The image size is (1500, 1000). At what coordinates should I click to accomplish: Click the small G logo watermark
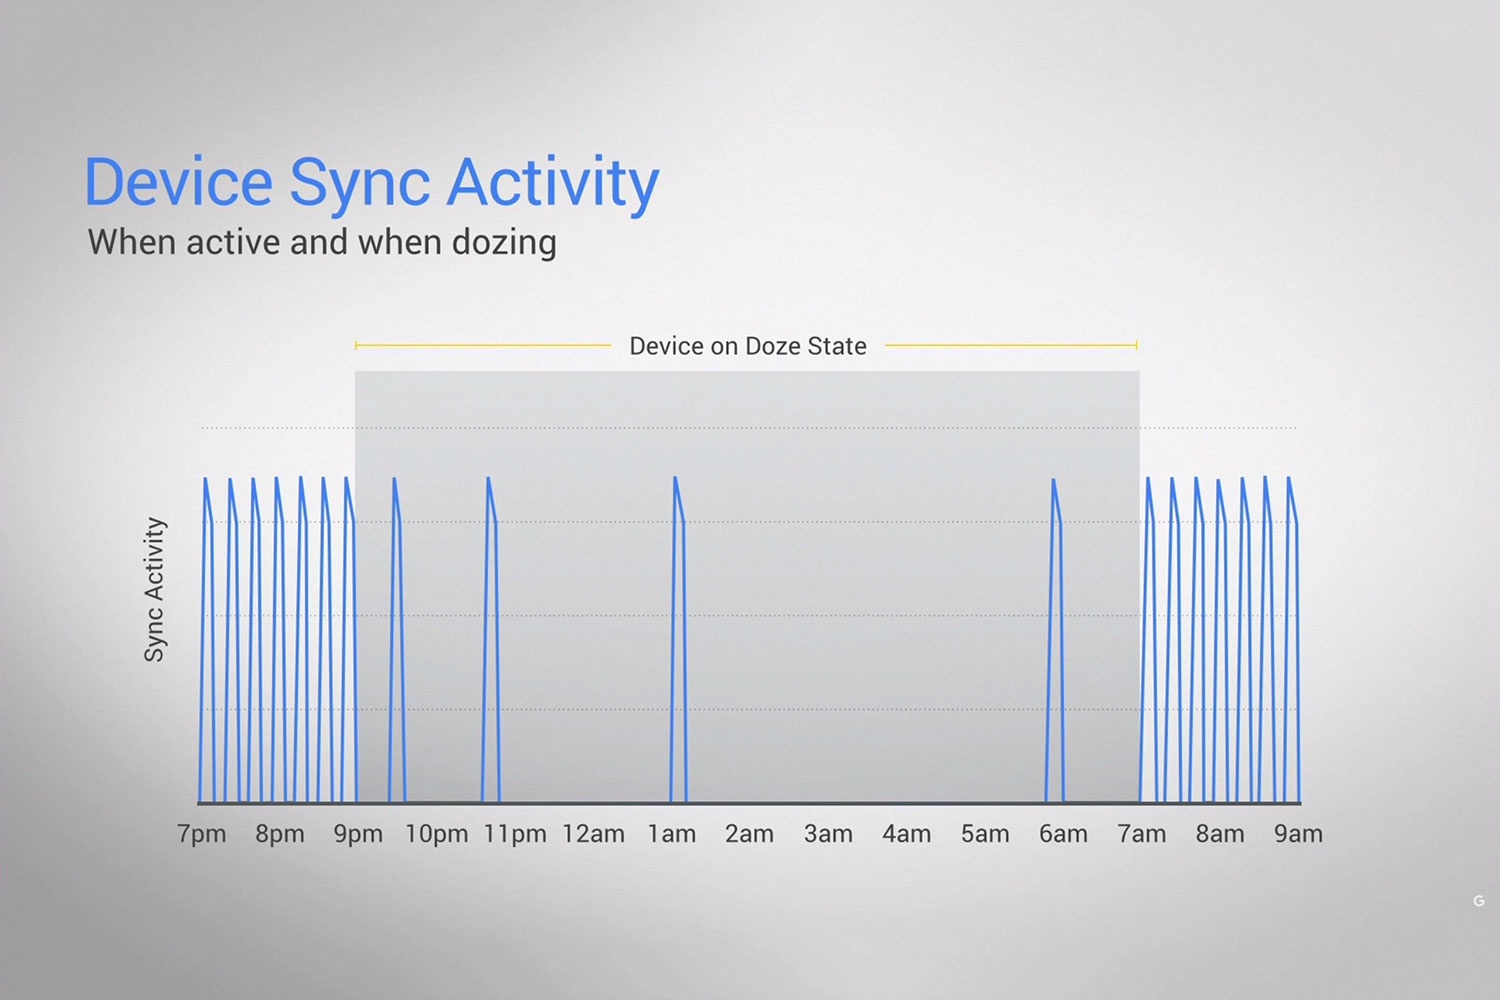point(1478,901)
